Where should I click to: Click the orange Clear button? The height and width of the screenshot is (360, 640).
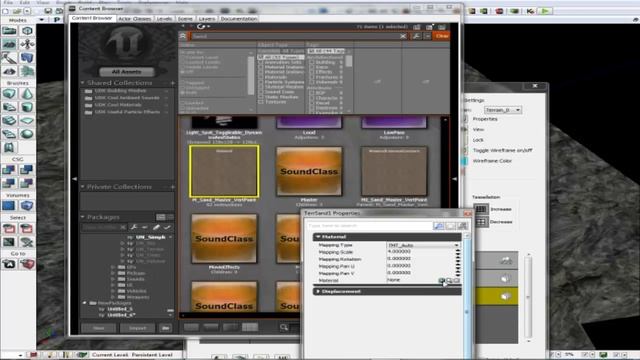coord(441,36)
